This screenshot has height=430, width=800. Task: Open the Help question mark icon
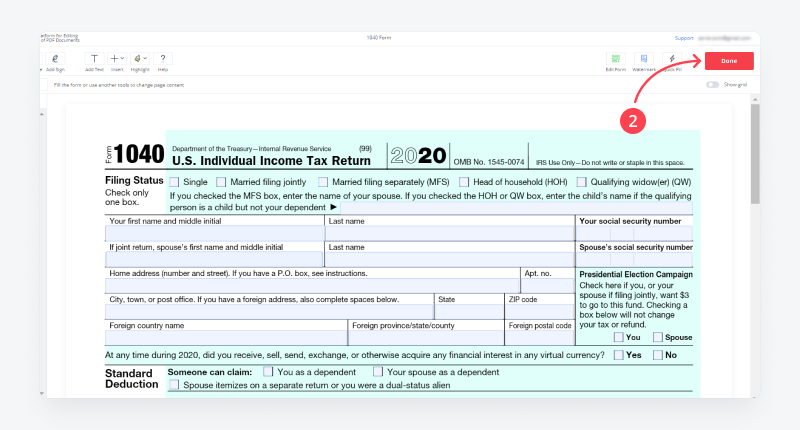point(163,59)
